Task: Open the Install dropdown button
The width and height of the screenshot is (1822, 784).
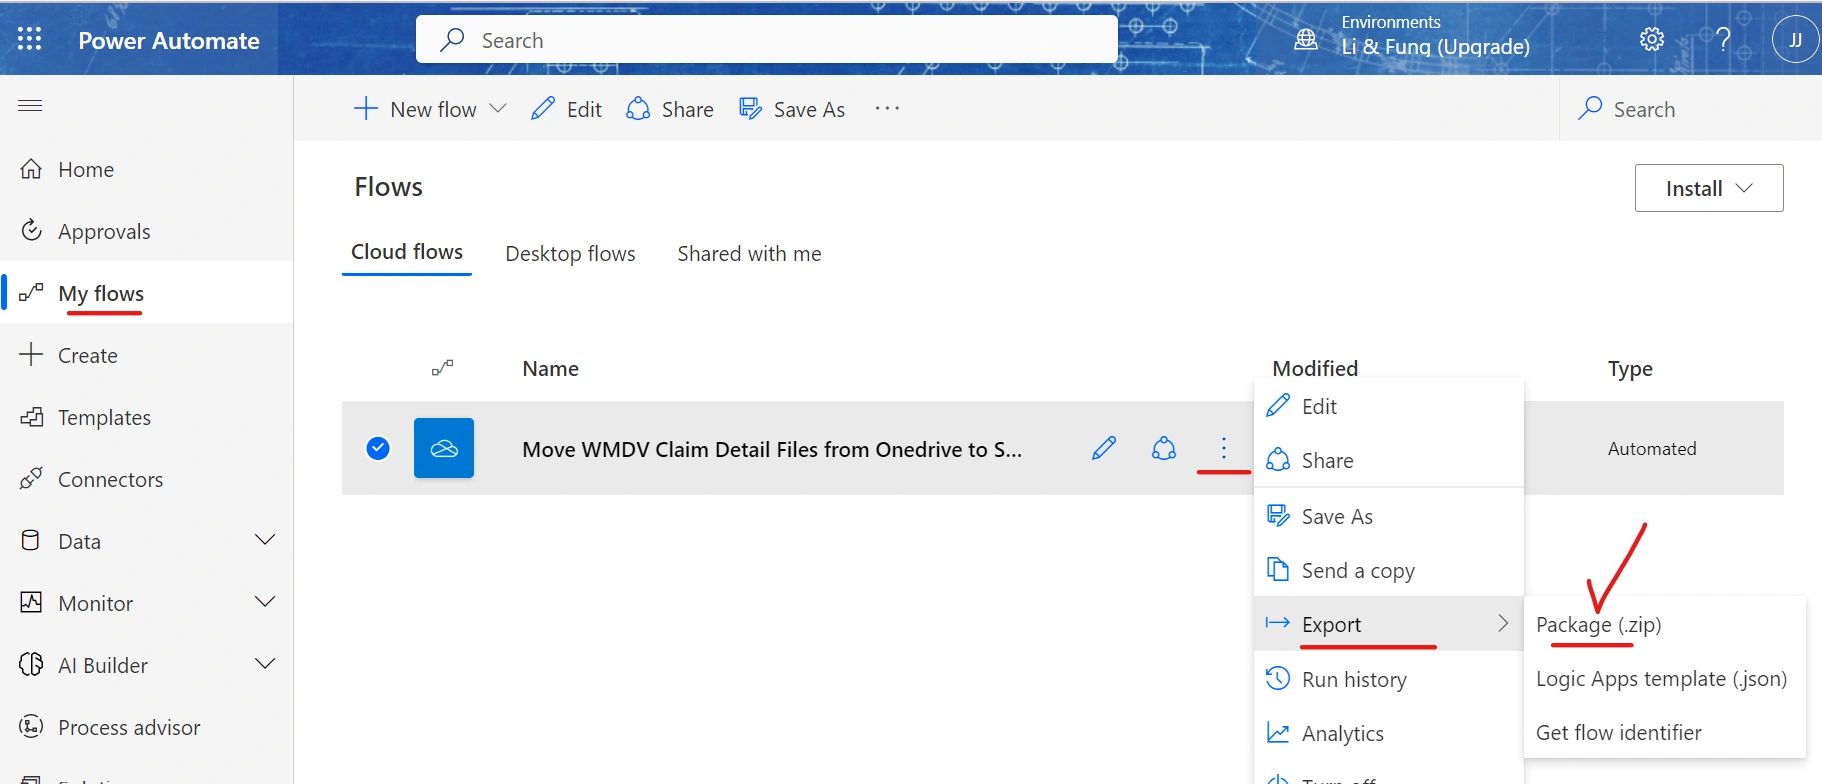Action: point(1708,188)
